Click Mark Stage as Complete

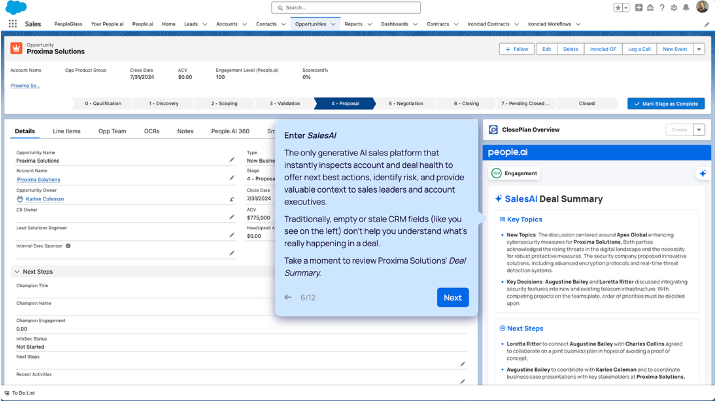[x=666, y=104]
